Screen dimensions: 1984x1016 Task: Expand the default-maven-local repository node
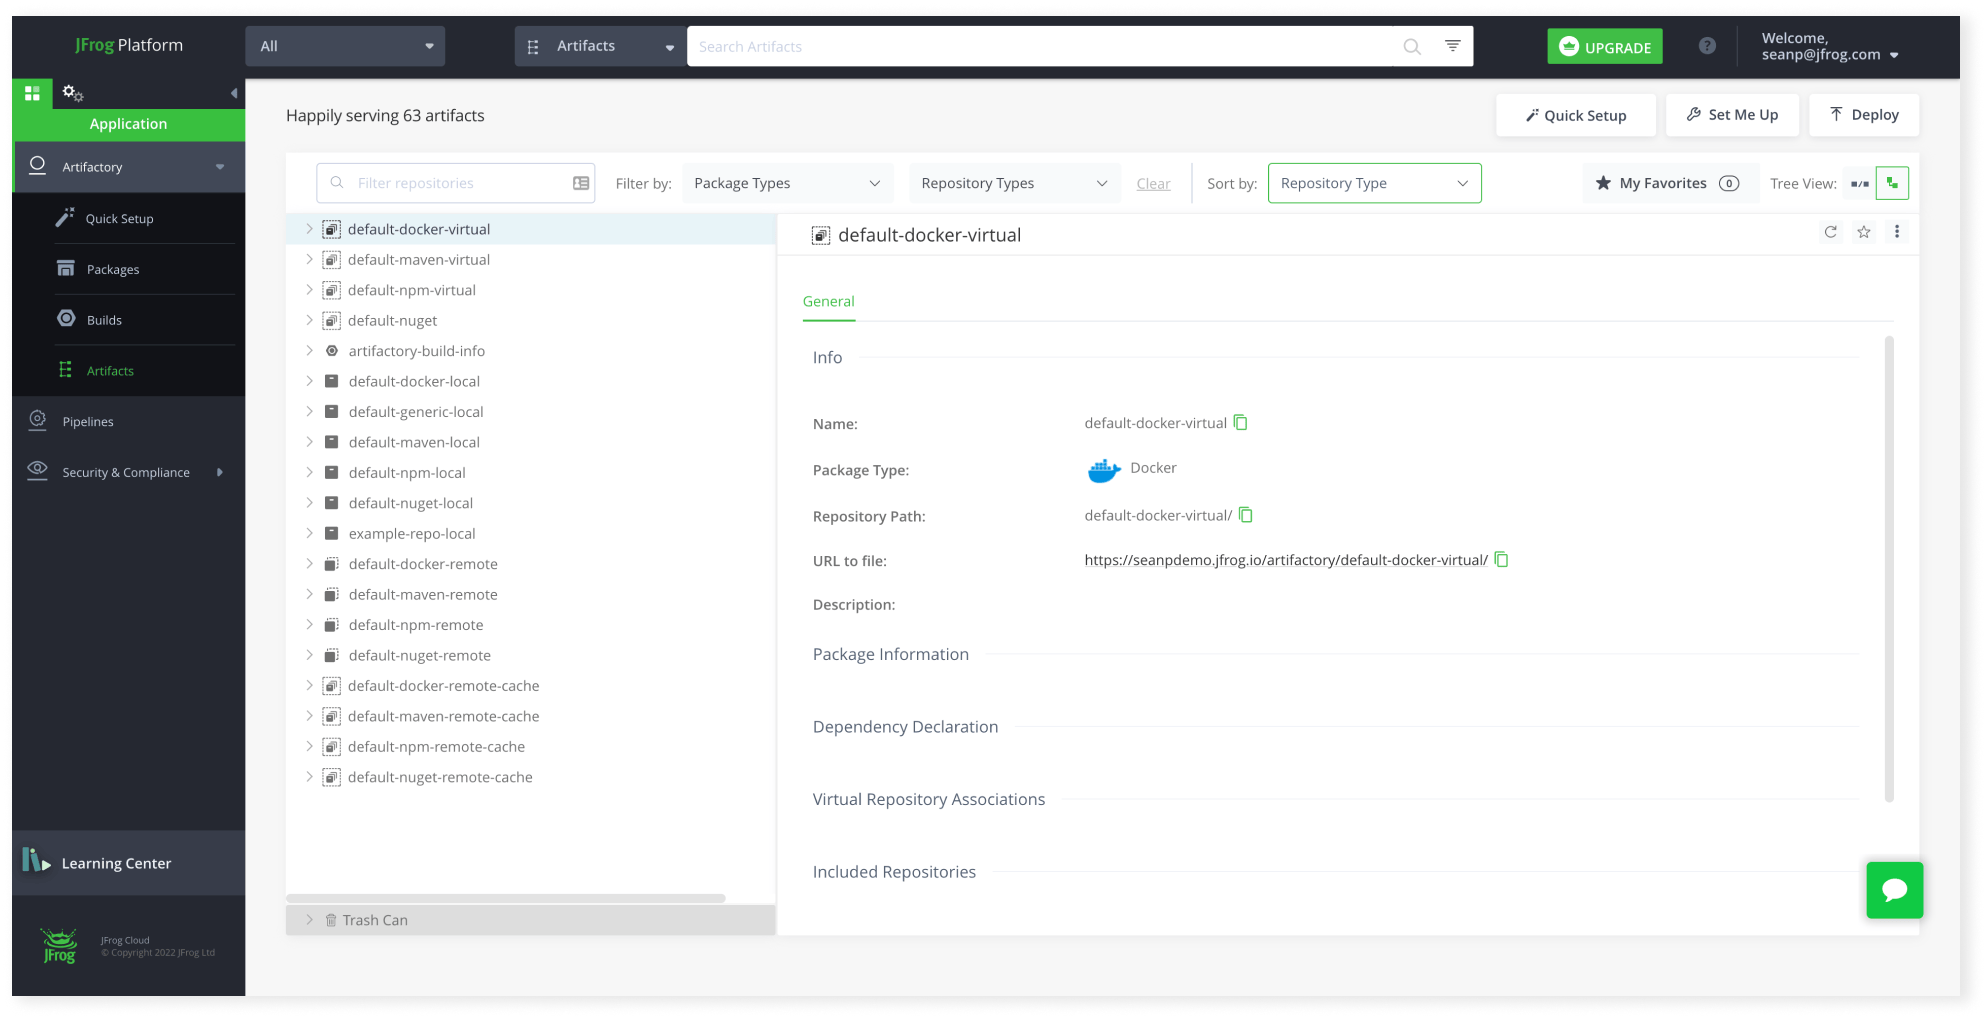pyautogui.click(x=309, y=442)
